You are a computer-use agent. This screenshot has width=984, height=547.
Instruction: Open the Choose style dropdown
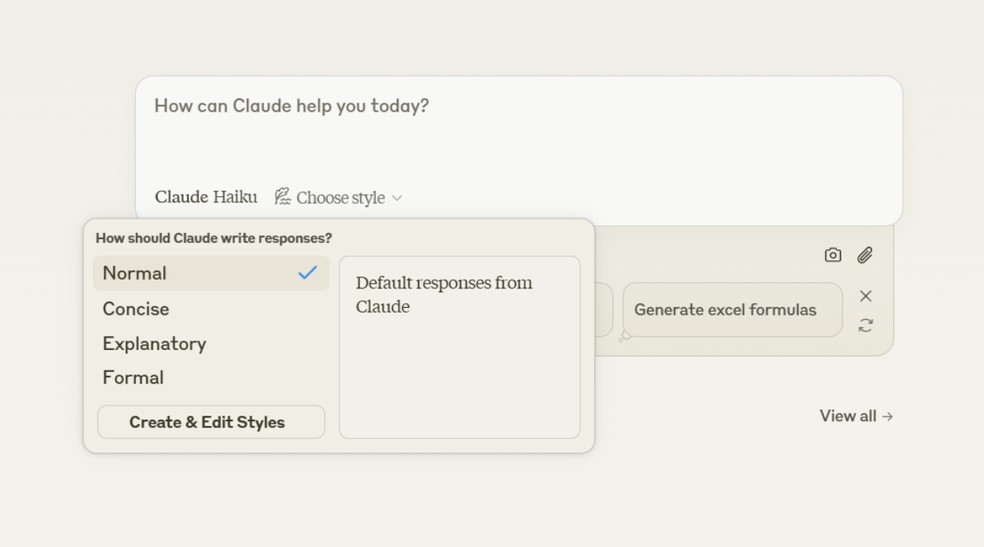pos(340,198)
